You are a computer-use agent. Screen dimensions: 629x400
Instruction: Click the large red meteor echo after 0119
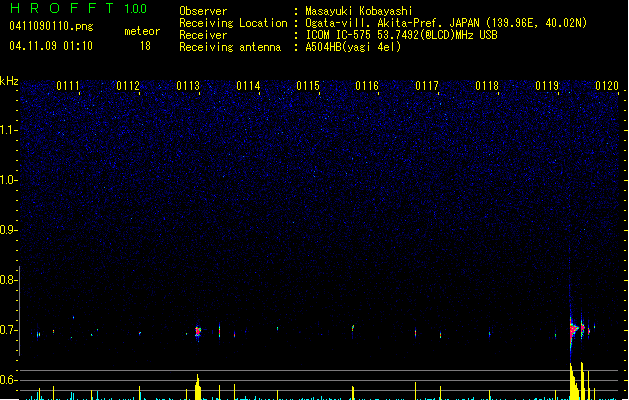click(x=574, y=331)
